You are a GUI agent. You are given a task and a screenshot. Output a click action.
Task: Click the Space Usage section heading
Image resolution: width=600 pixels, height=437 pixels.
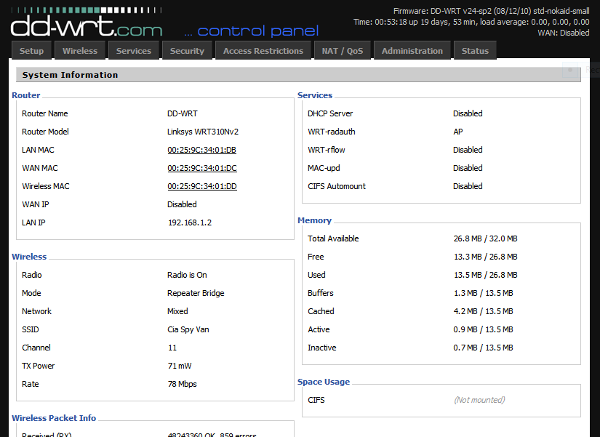coord(324,382)
